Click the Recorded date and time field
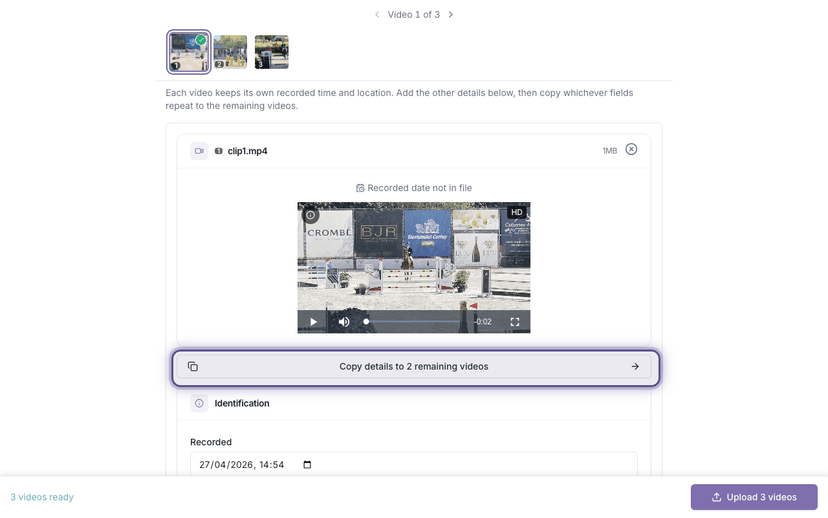The image size is (828, 518). pos(413,465)
